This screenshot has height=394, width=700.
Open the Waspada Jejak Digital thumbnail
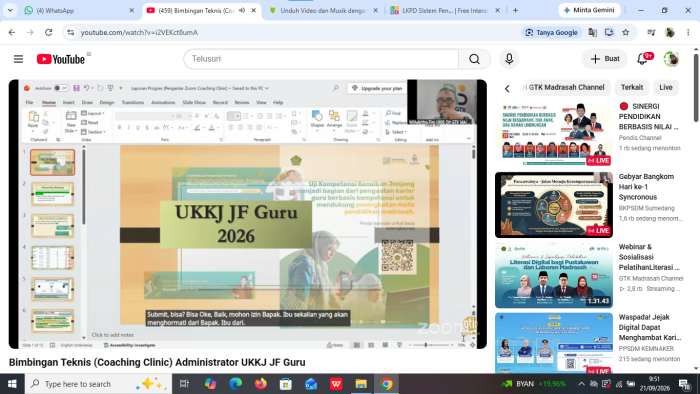pos(554,343)
